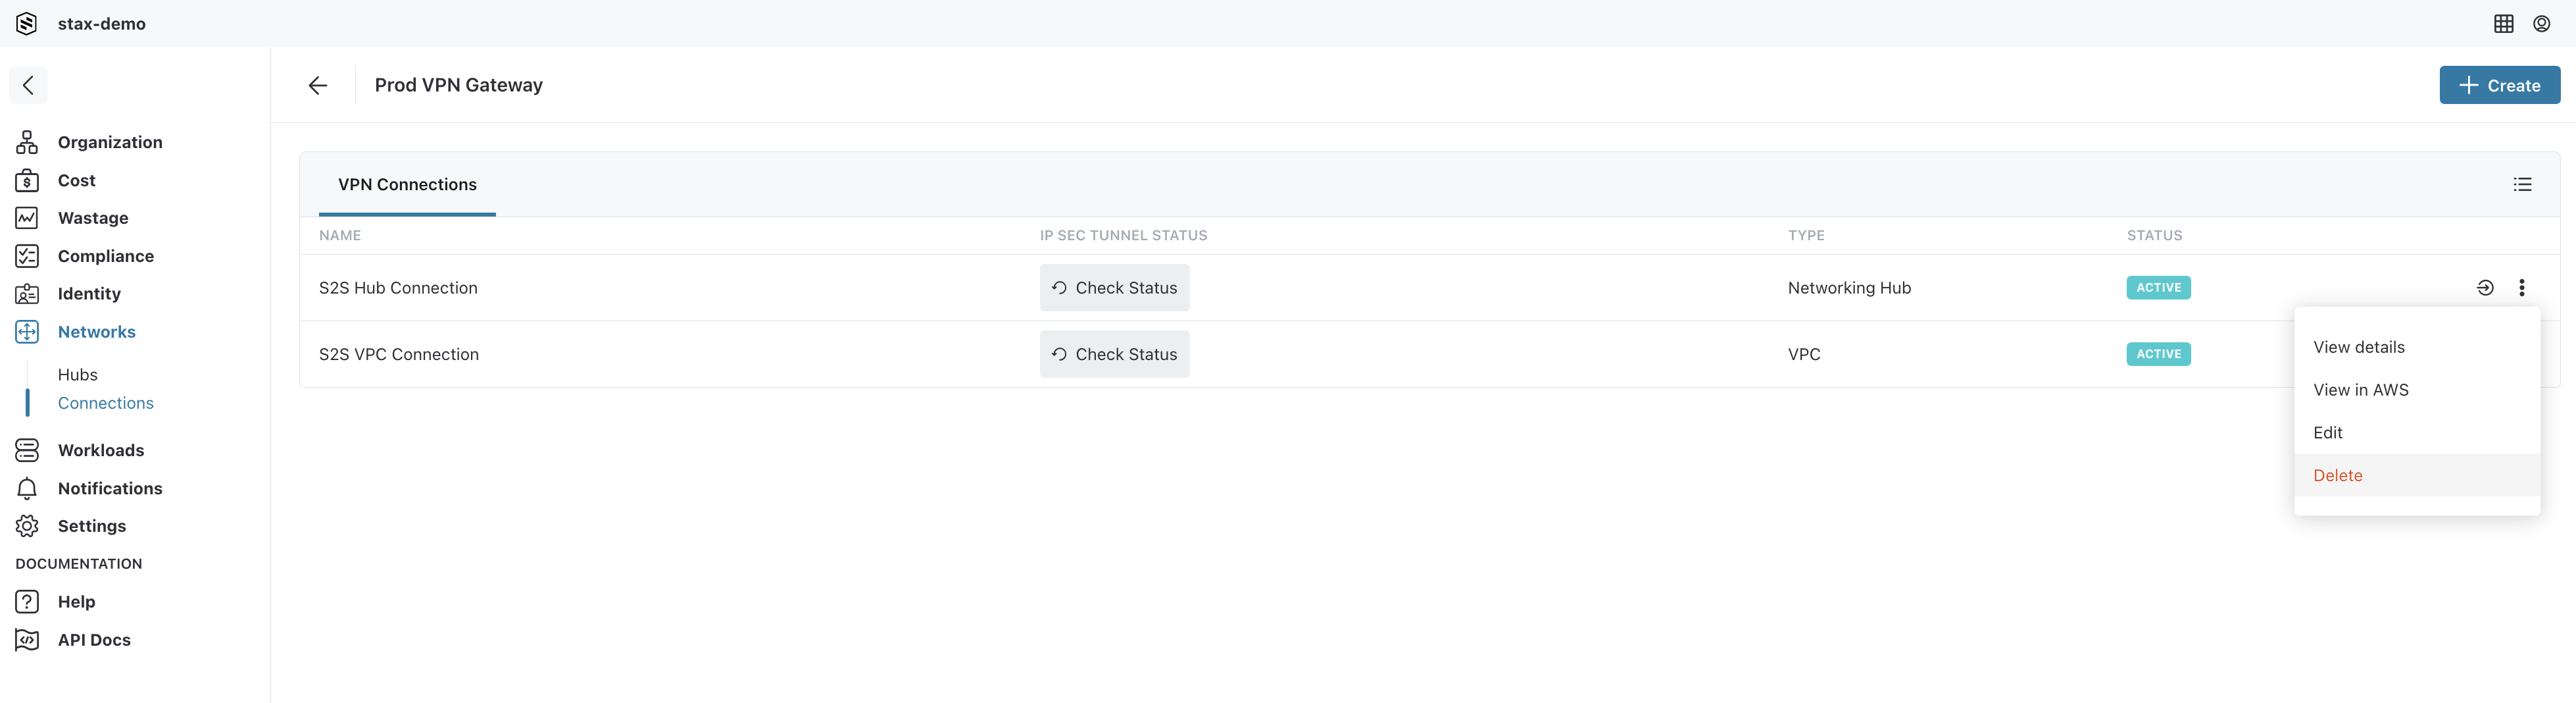
Task: Go to the Compliance section
Action: tap(106, 256)
